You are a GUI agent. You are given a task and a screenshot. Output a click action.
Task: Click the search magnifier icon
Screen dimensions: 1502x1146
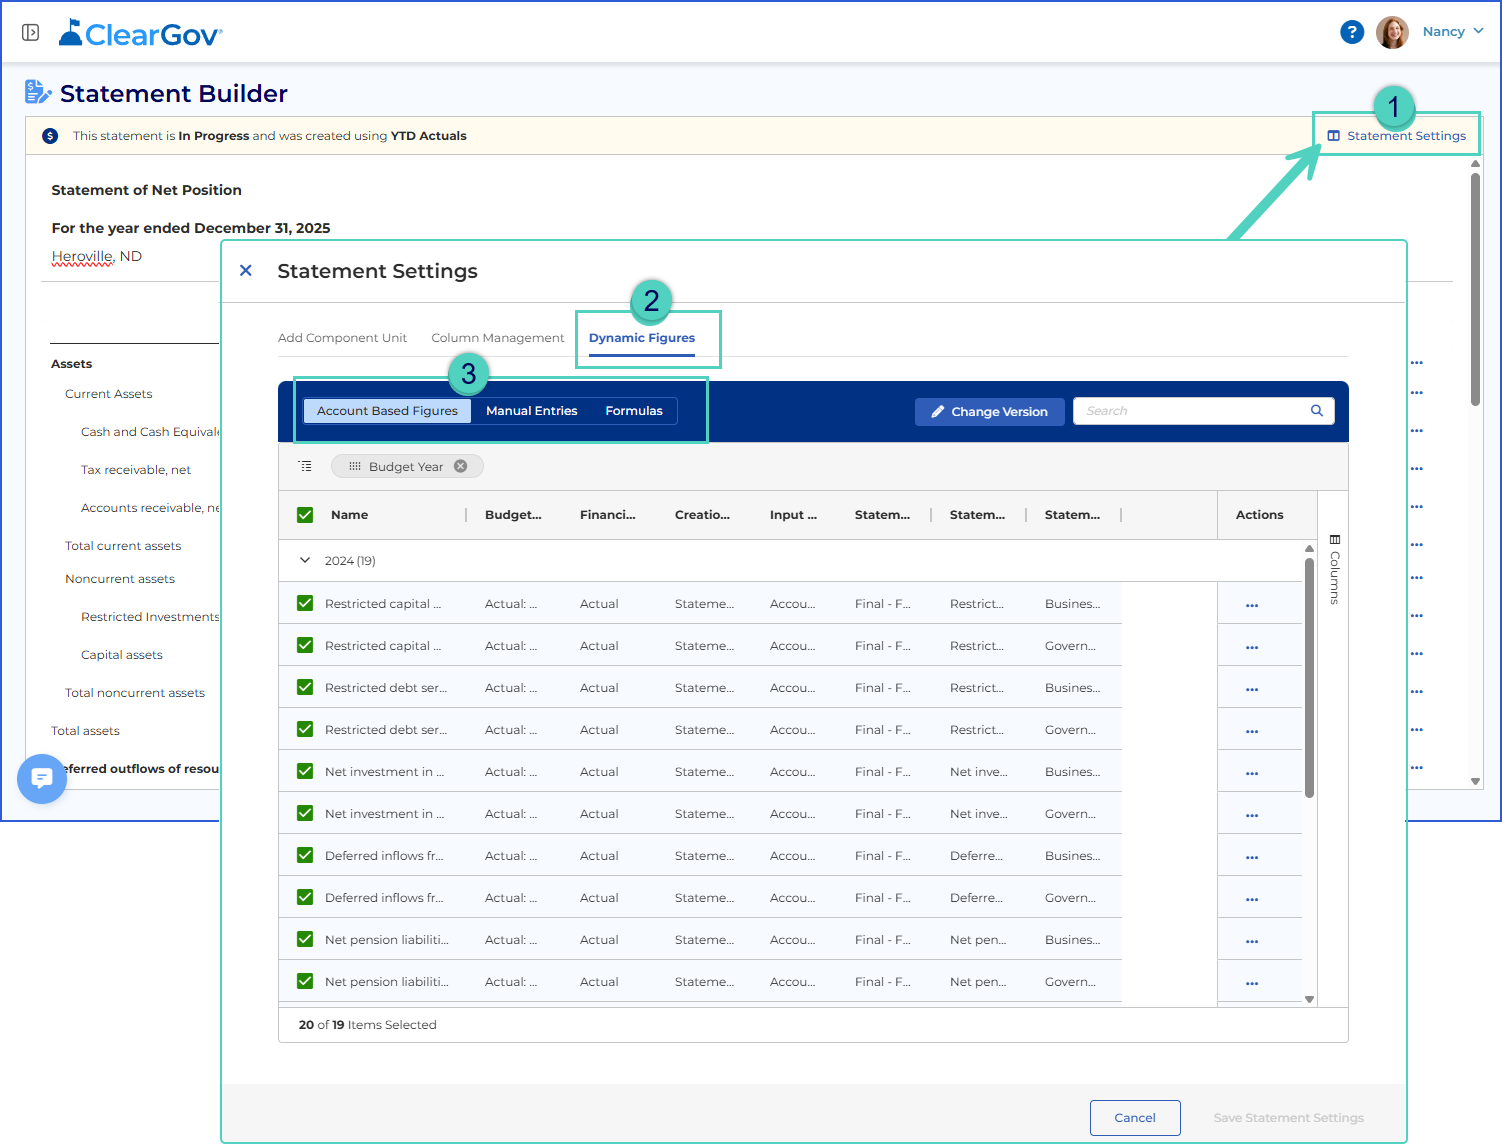coord(1317,411)
